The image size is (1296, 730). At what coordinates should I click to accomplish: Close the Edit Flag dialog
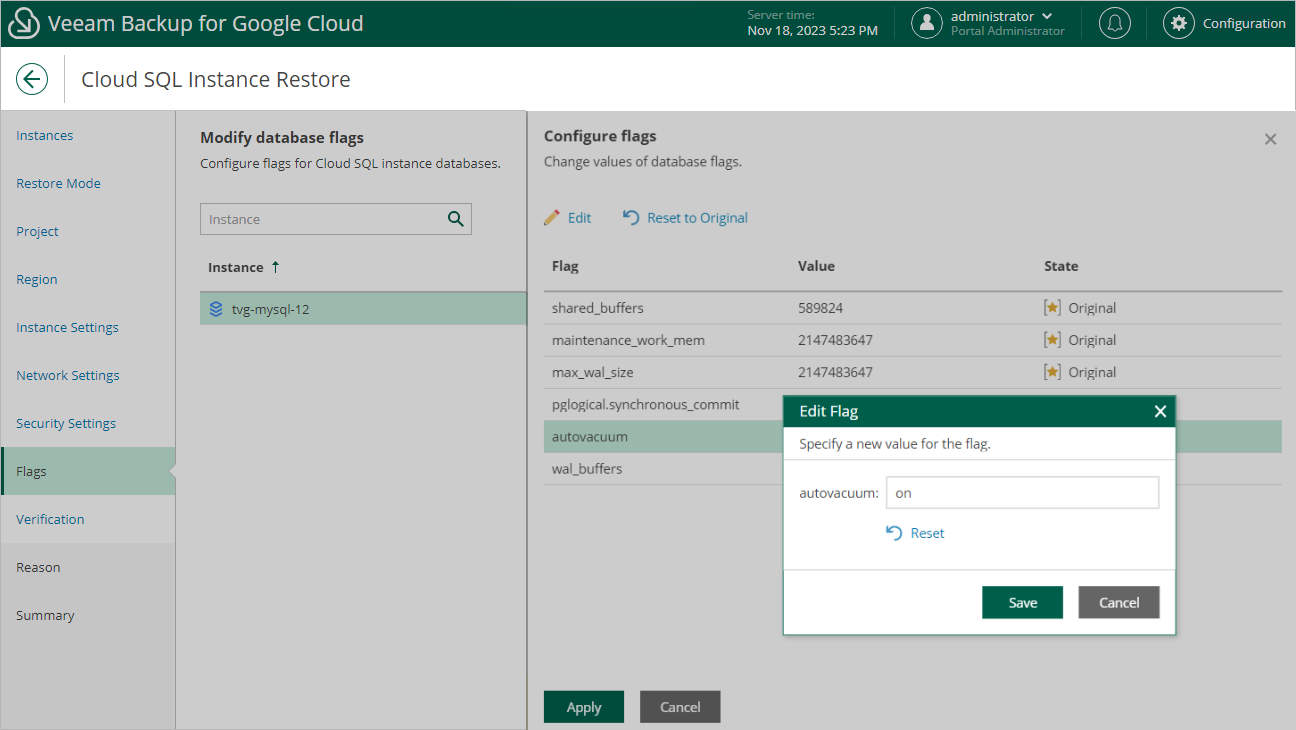pyautogui.click(x=1160, y=411)
